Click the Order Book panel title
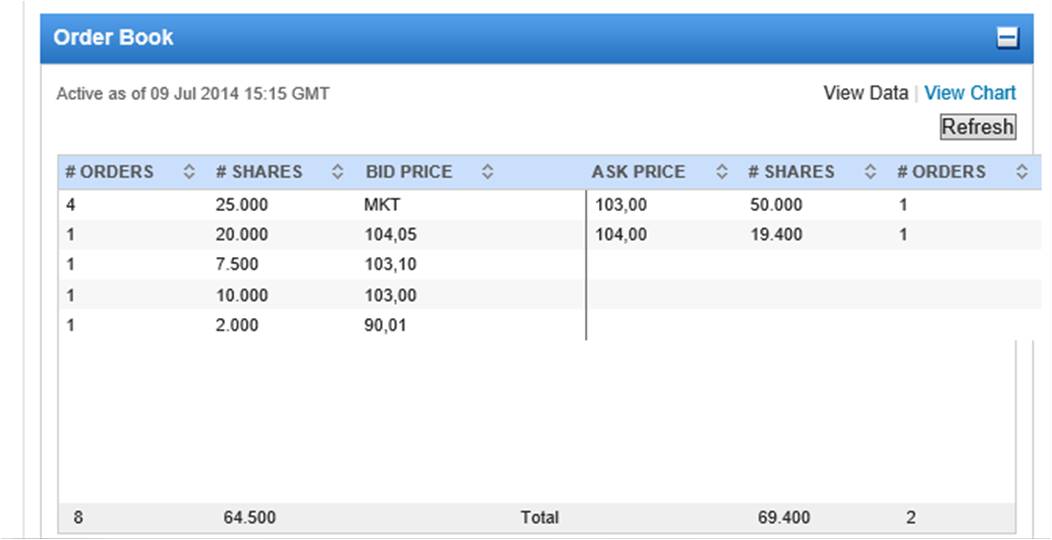 click(113, 38)
